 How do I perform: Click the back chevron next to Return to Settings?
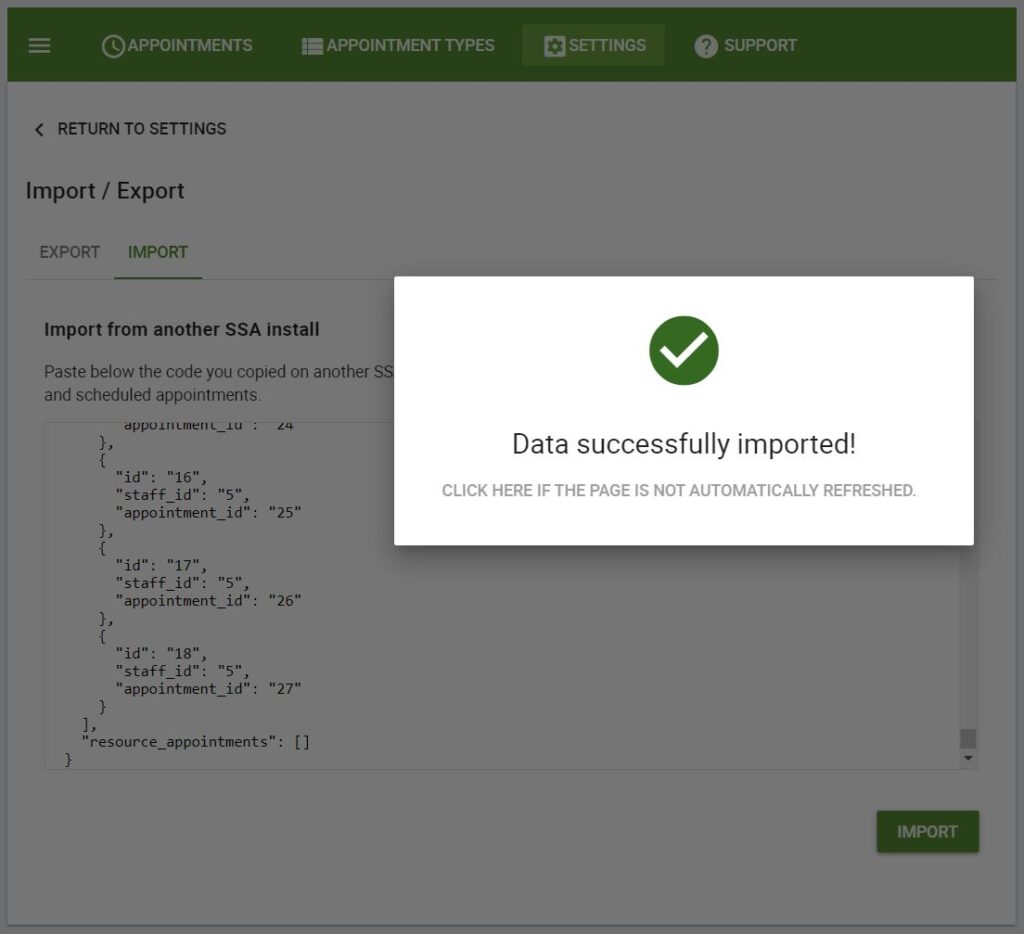pyautogui.click(x=39, y=130)
